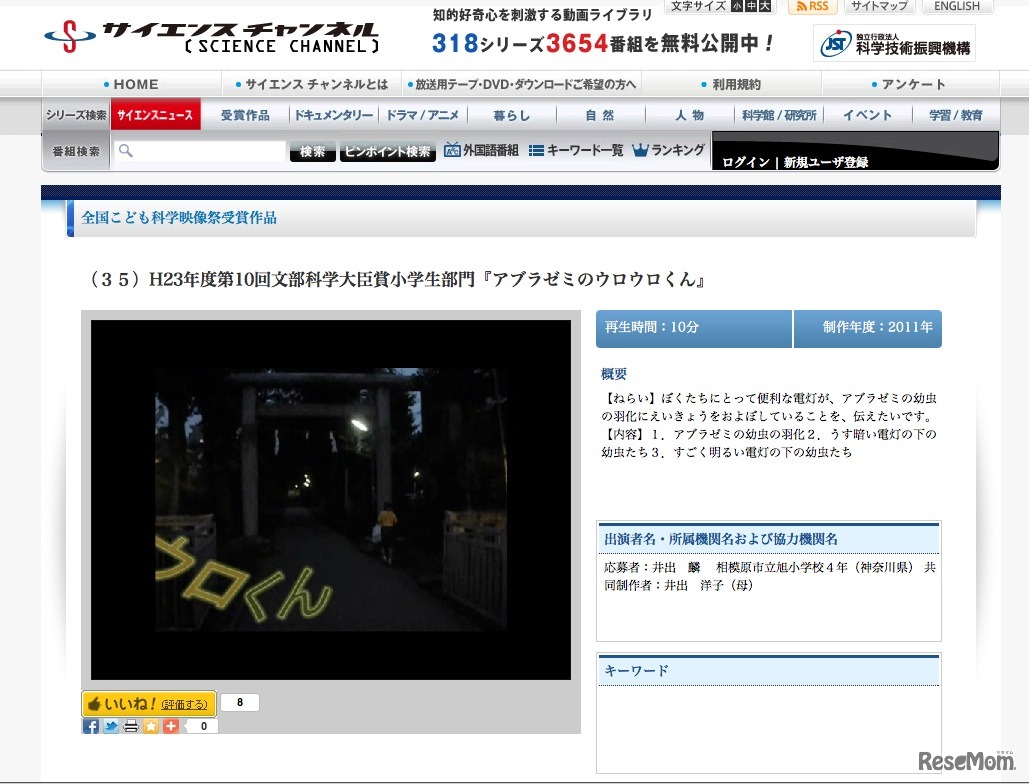The width and height of the screenshot is (1029, 784).
Task: Share on Facebook icon
Action: tap(91, 726)
